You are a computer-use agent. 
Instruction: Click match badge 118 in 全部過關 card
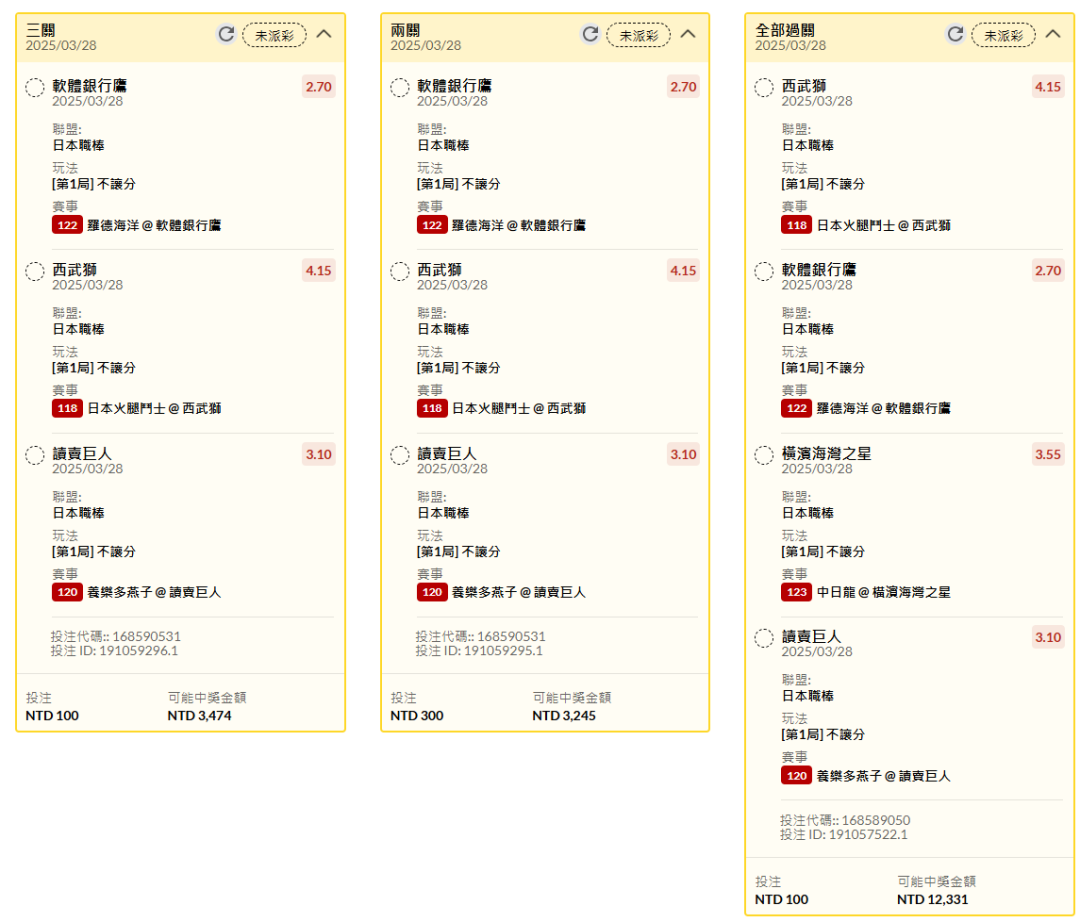tap(796, 225)
